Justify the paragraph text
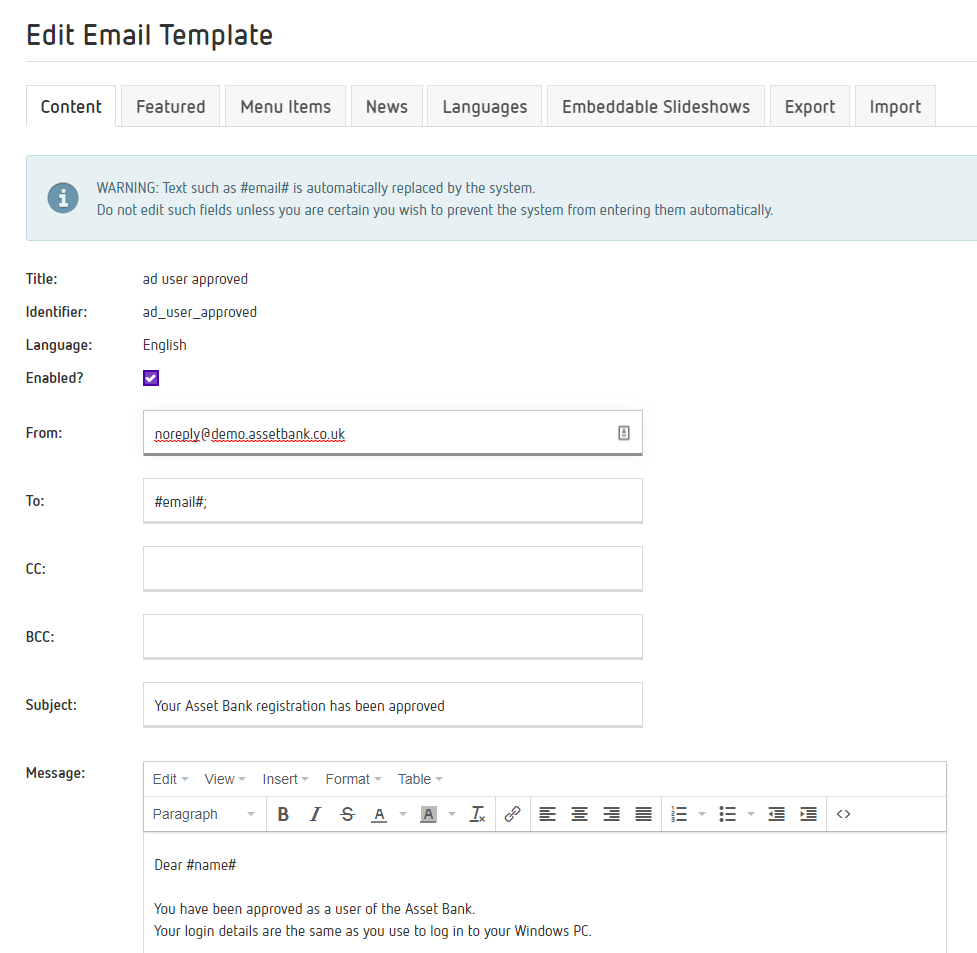977x953 pixels. [643, 814]
